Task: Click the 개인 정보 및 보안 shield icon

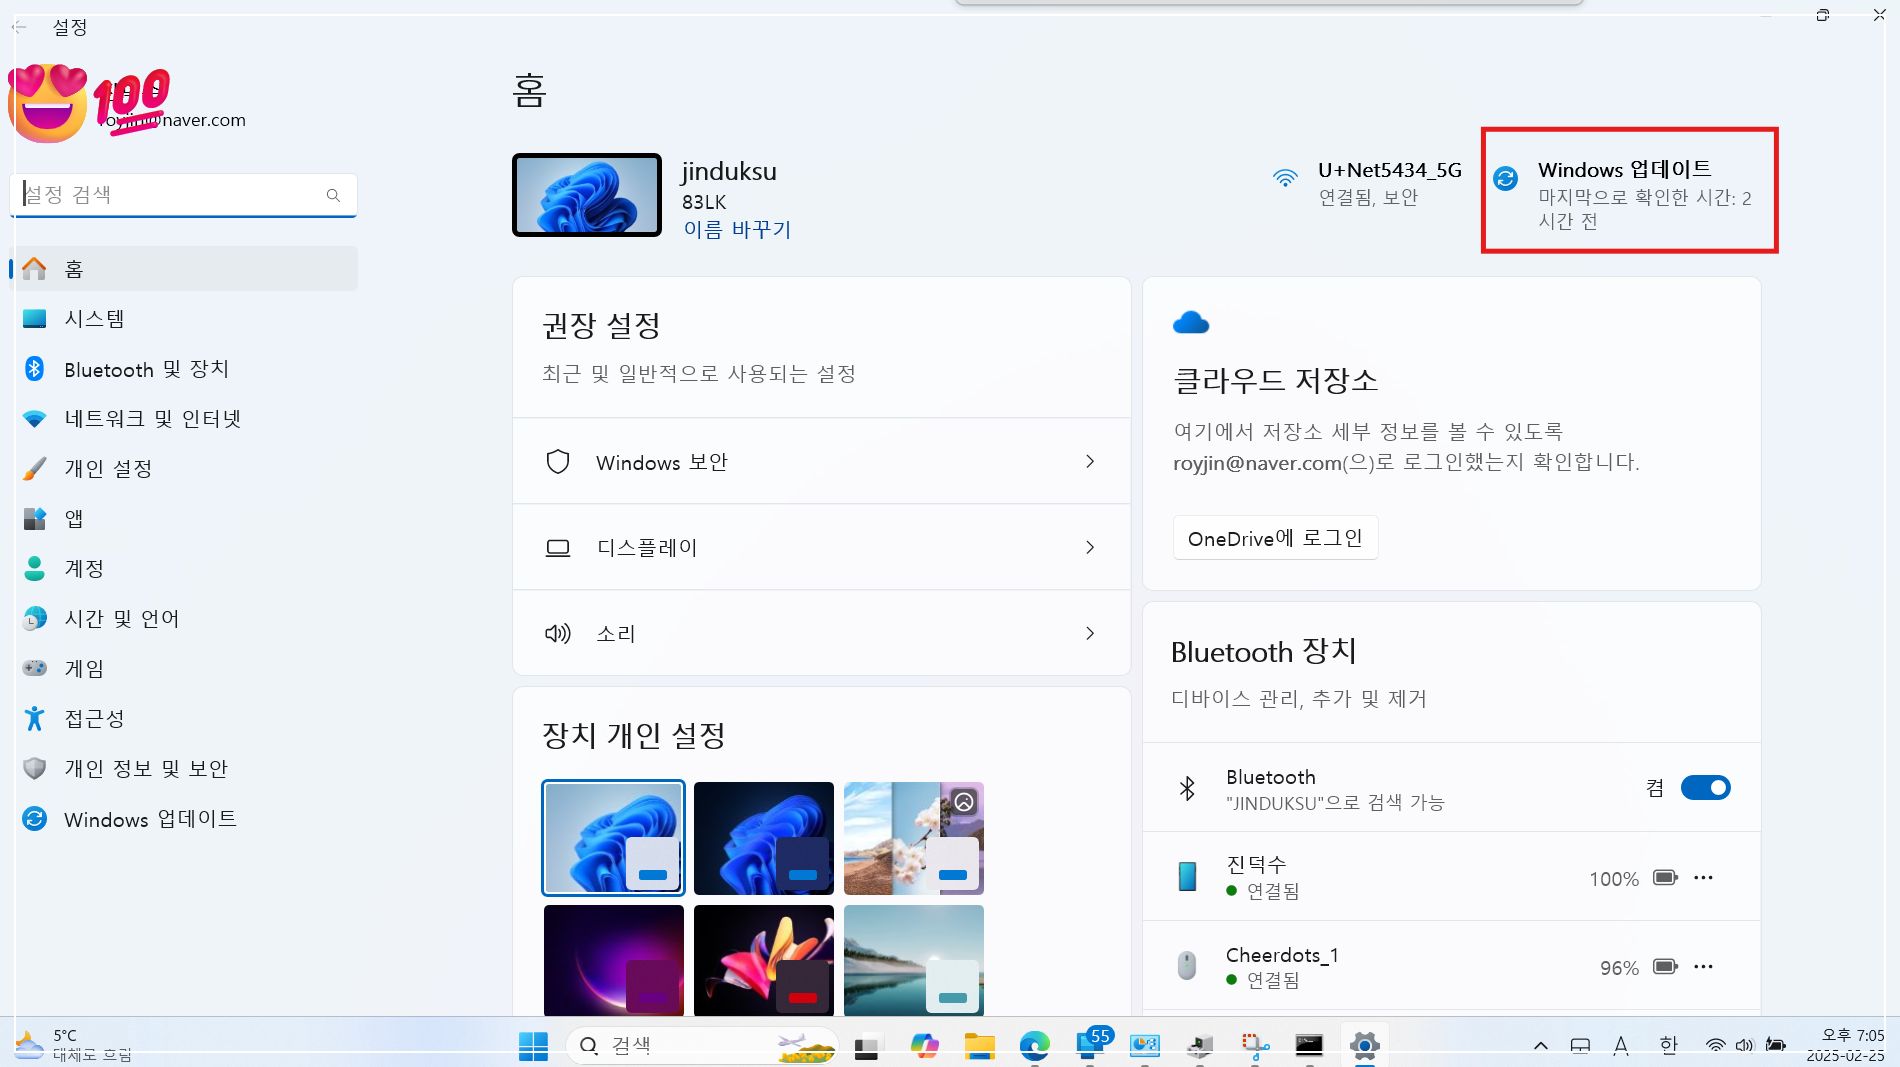Action: [x=35, y=768]
